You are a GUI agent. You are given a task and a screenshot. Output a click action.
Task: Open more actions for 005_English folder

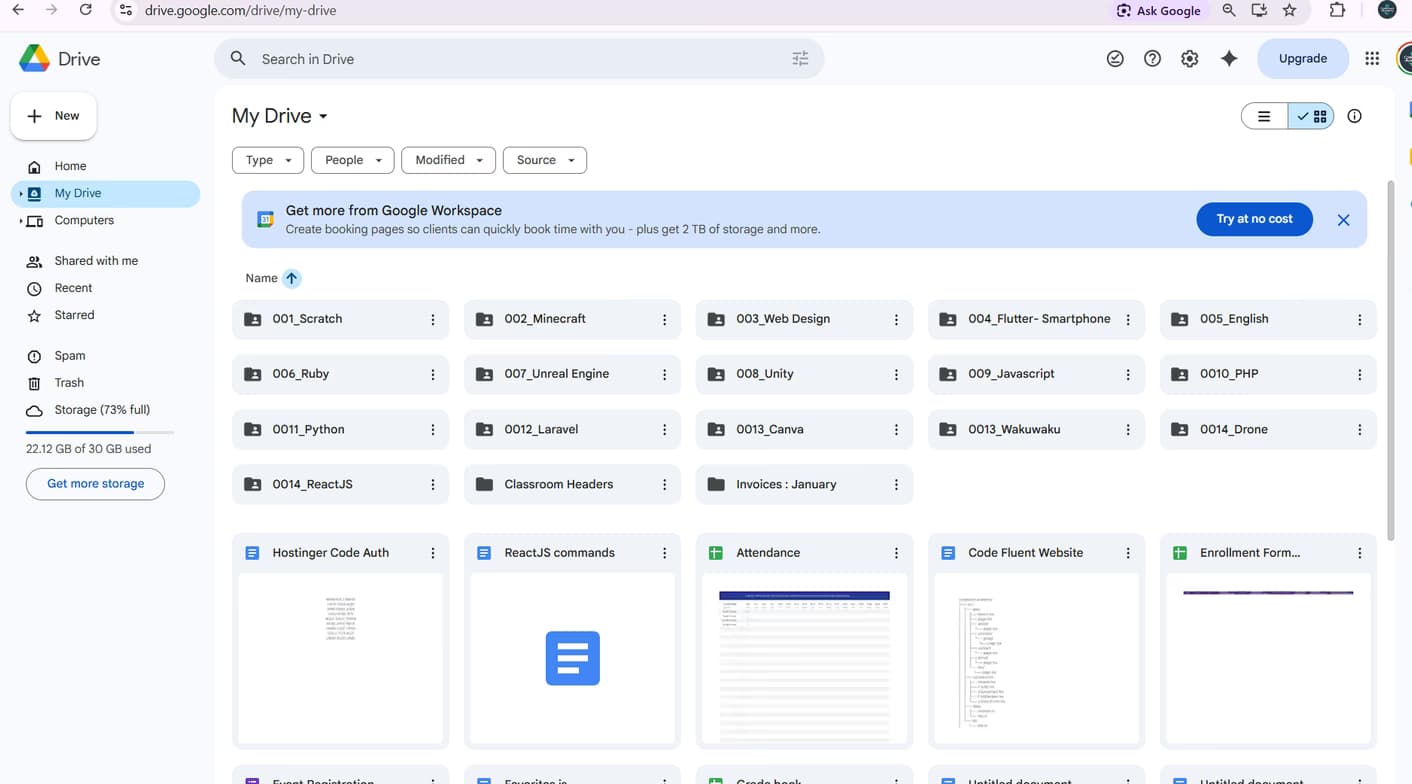(x=1359, y=320)
